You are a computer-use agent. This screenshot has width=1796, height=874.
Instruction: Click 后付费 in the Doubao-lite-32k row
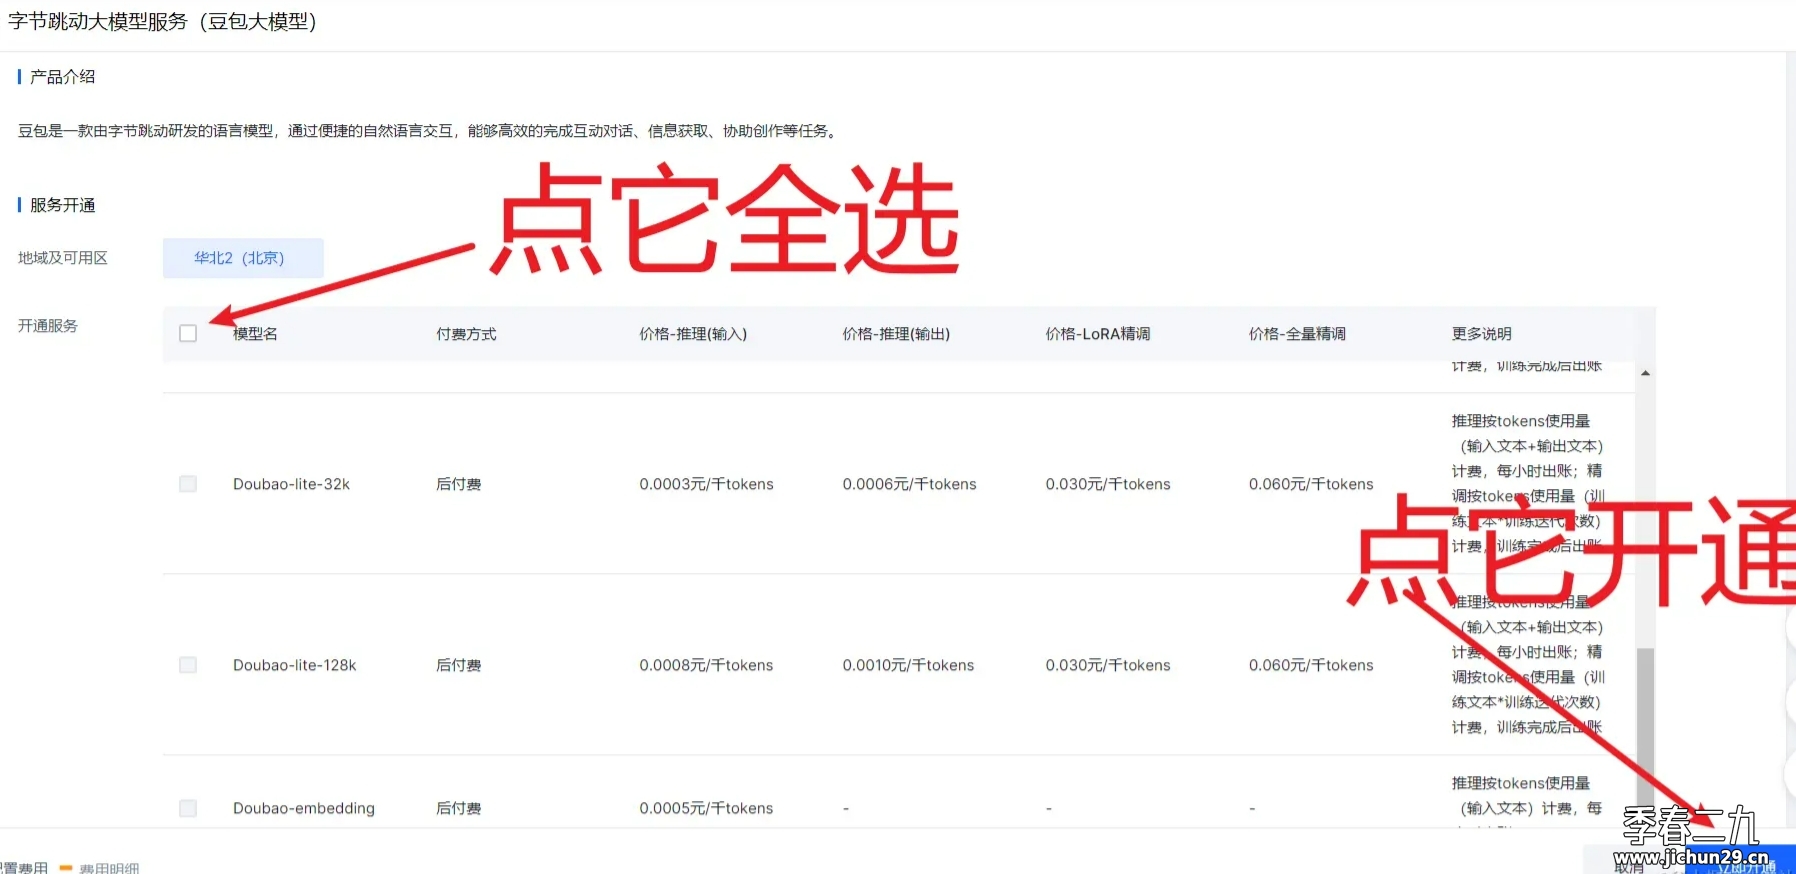click(x=459, y=484)
